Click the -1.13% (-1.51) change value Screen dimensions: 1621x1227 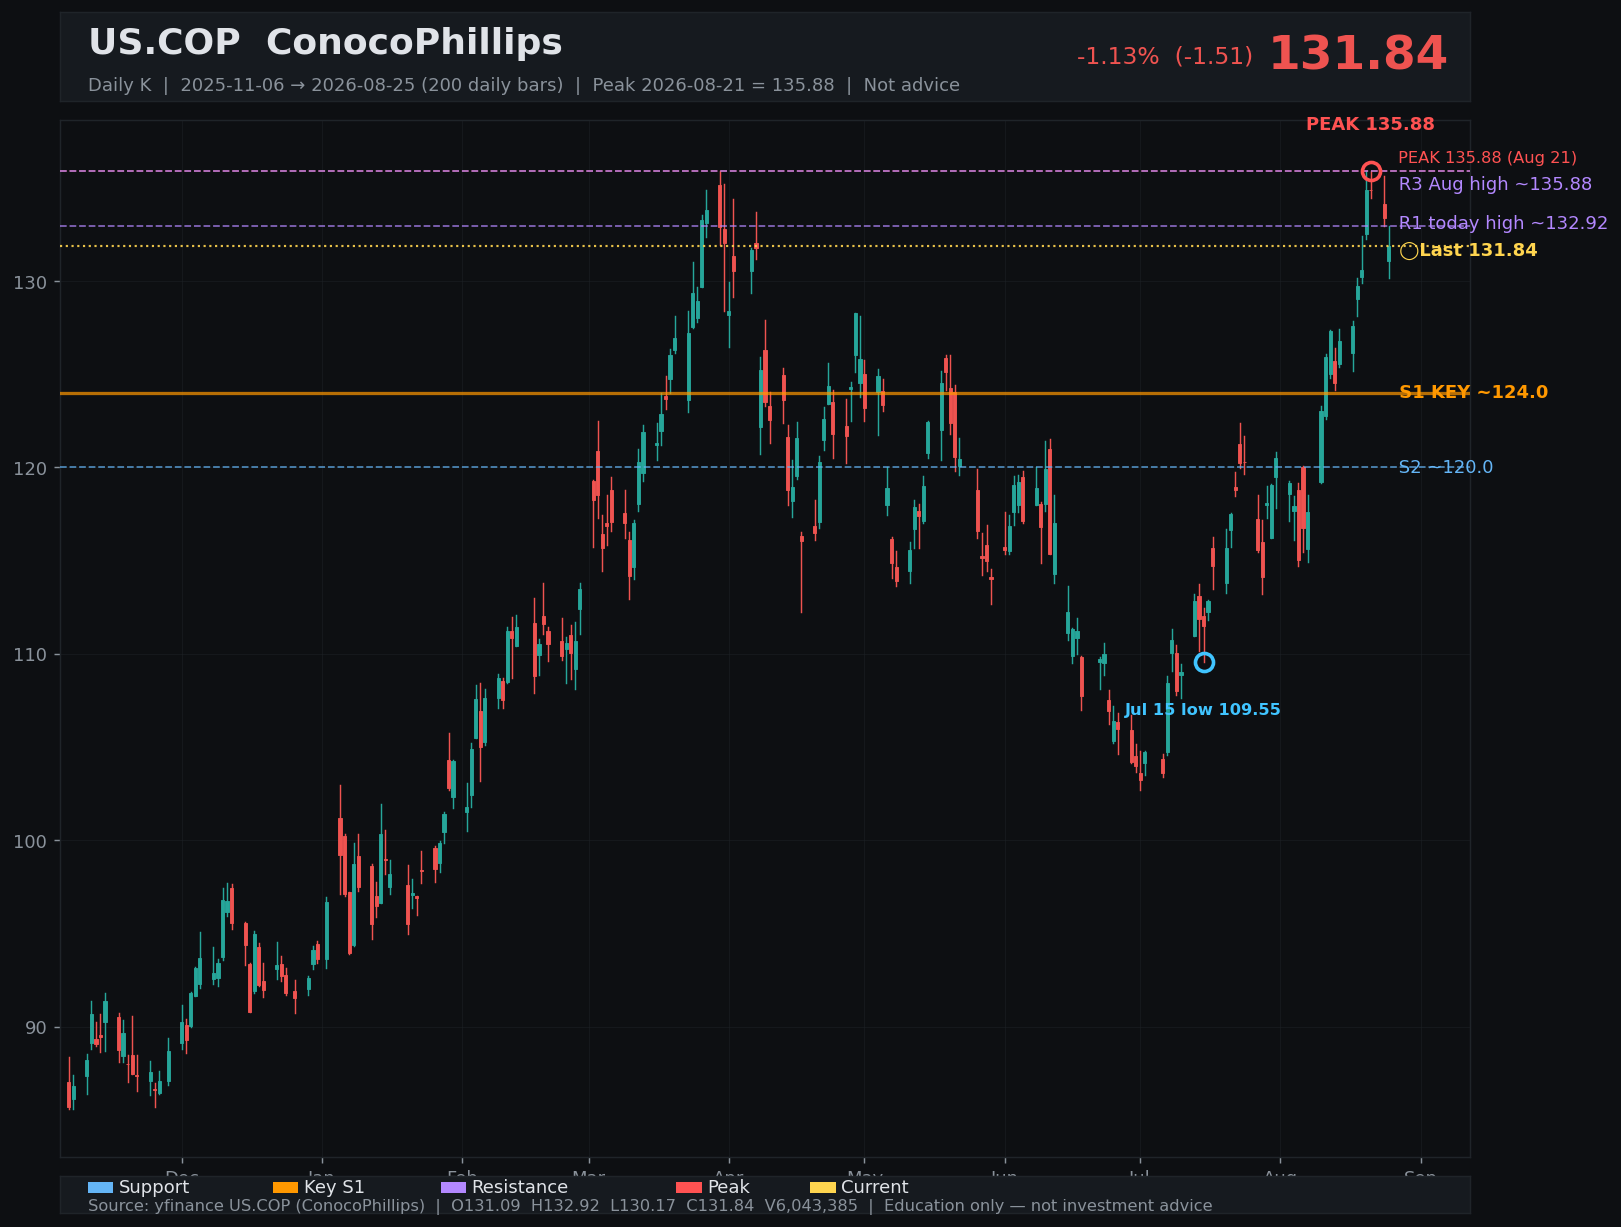coord(1164,57)
